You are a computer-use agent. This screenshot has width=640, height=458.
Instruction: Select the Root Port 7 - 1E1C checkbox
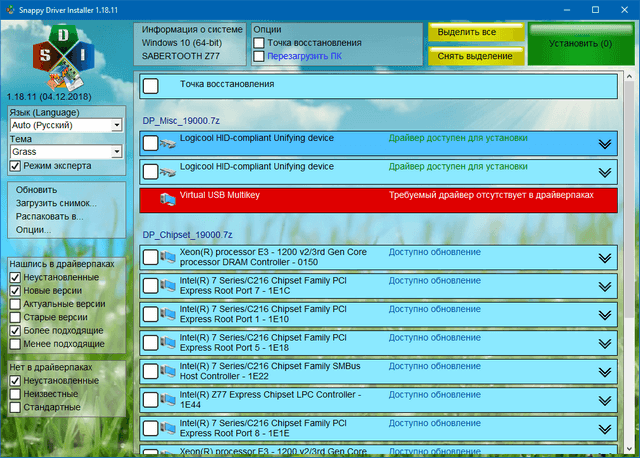[x=151, y=286]
